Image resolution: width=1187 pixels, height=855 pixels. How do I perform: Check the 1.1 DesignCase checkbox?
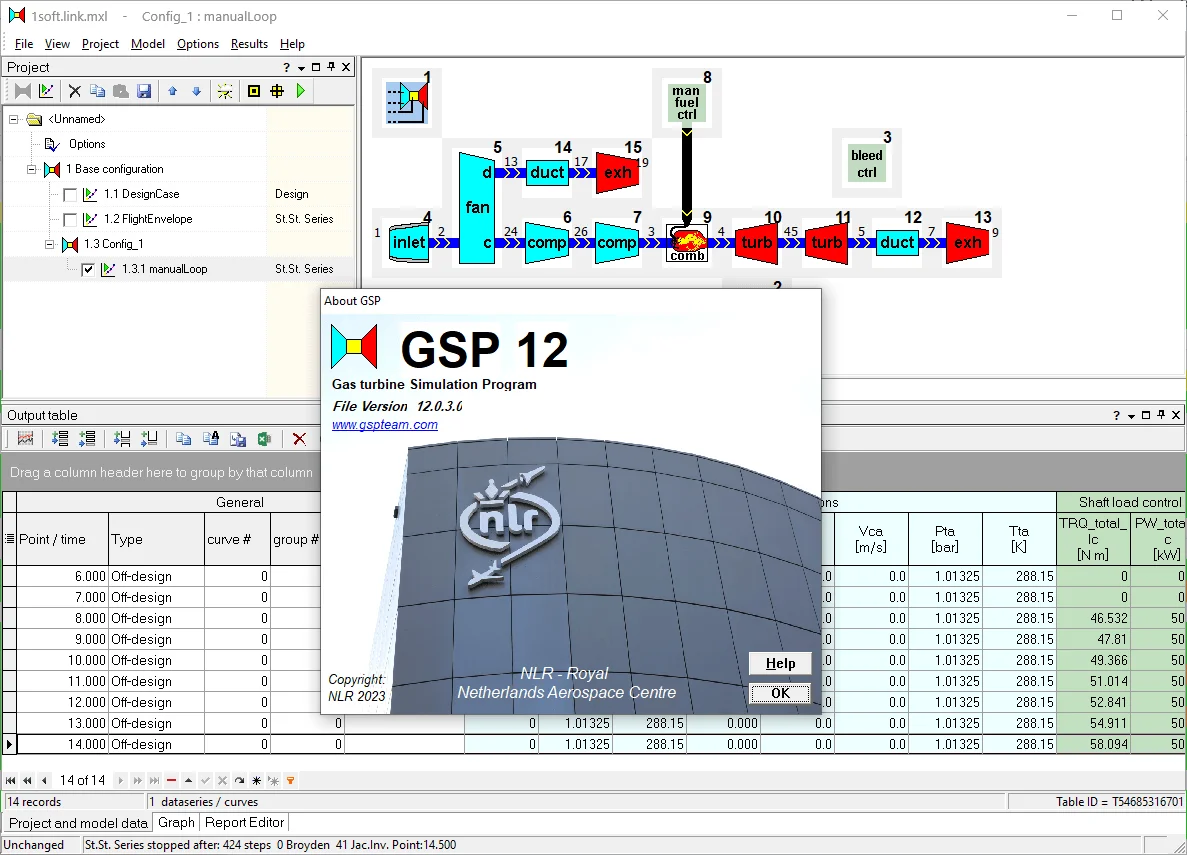click(x=70, y=195)
